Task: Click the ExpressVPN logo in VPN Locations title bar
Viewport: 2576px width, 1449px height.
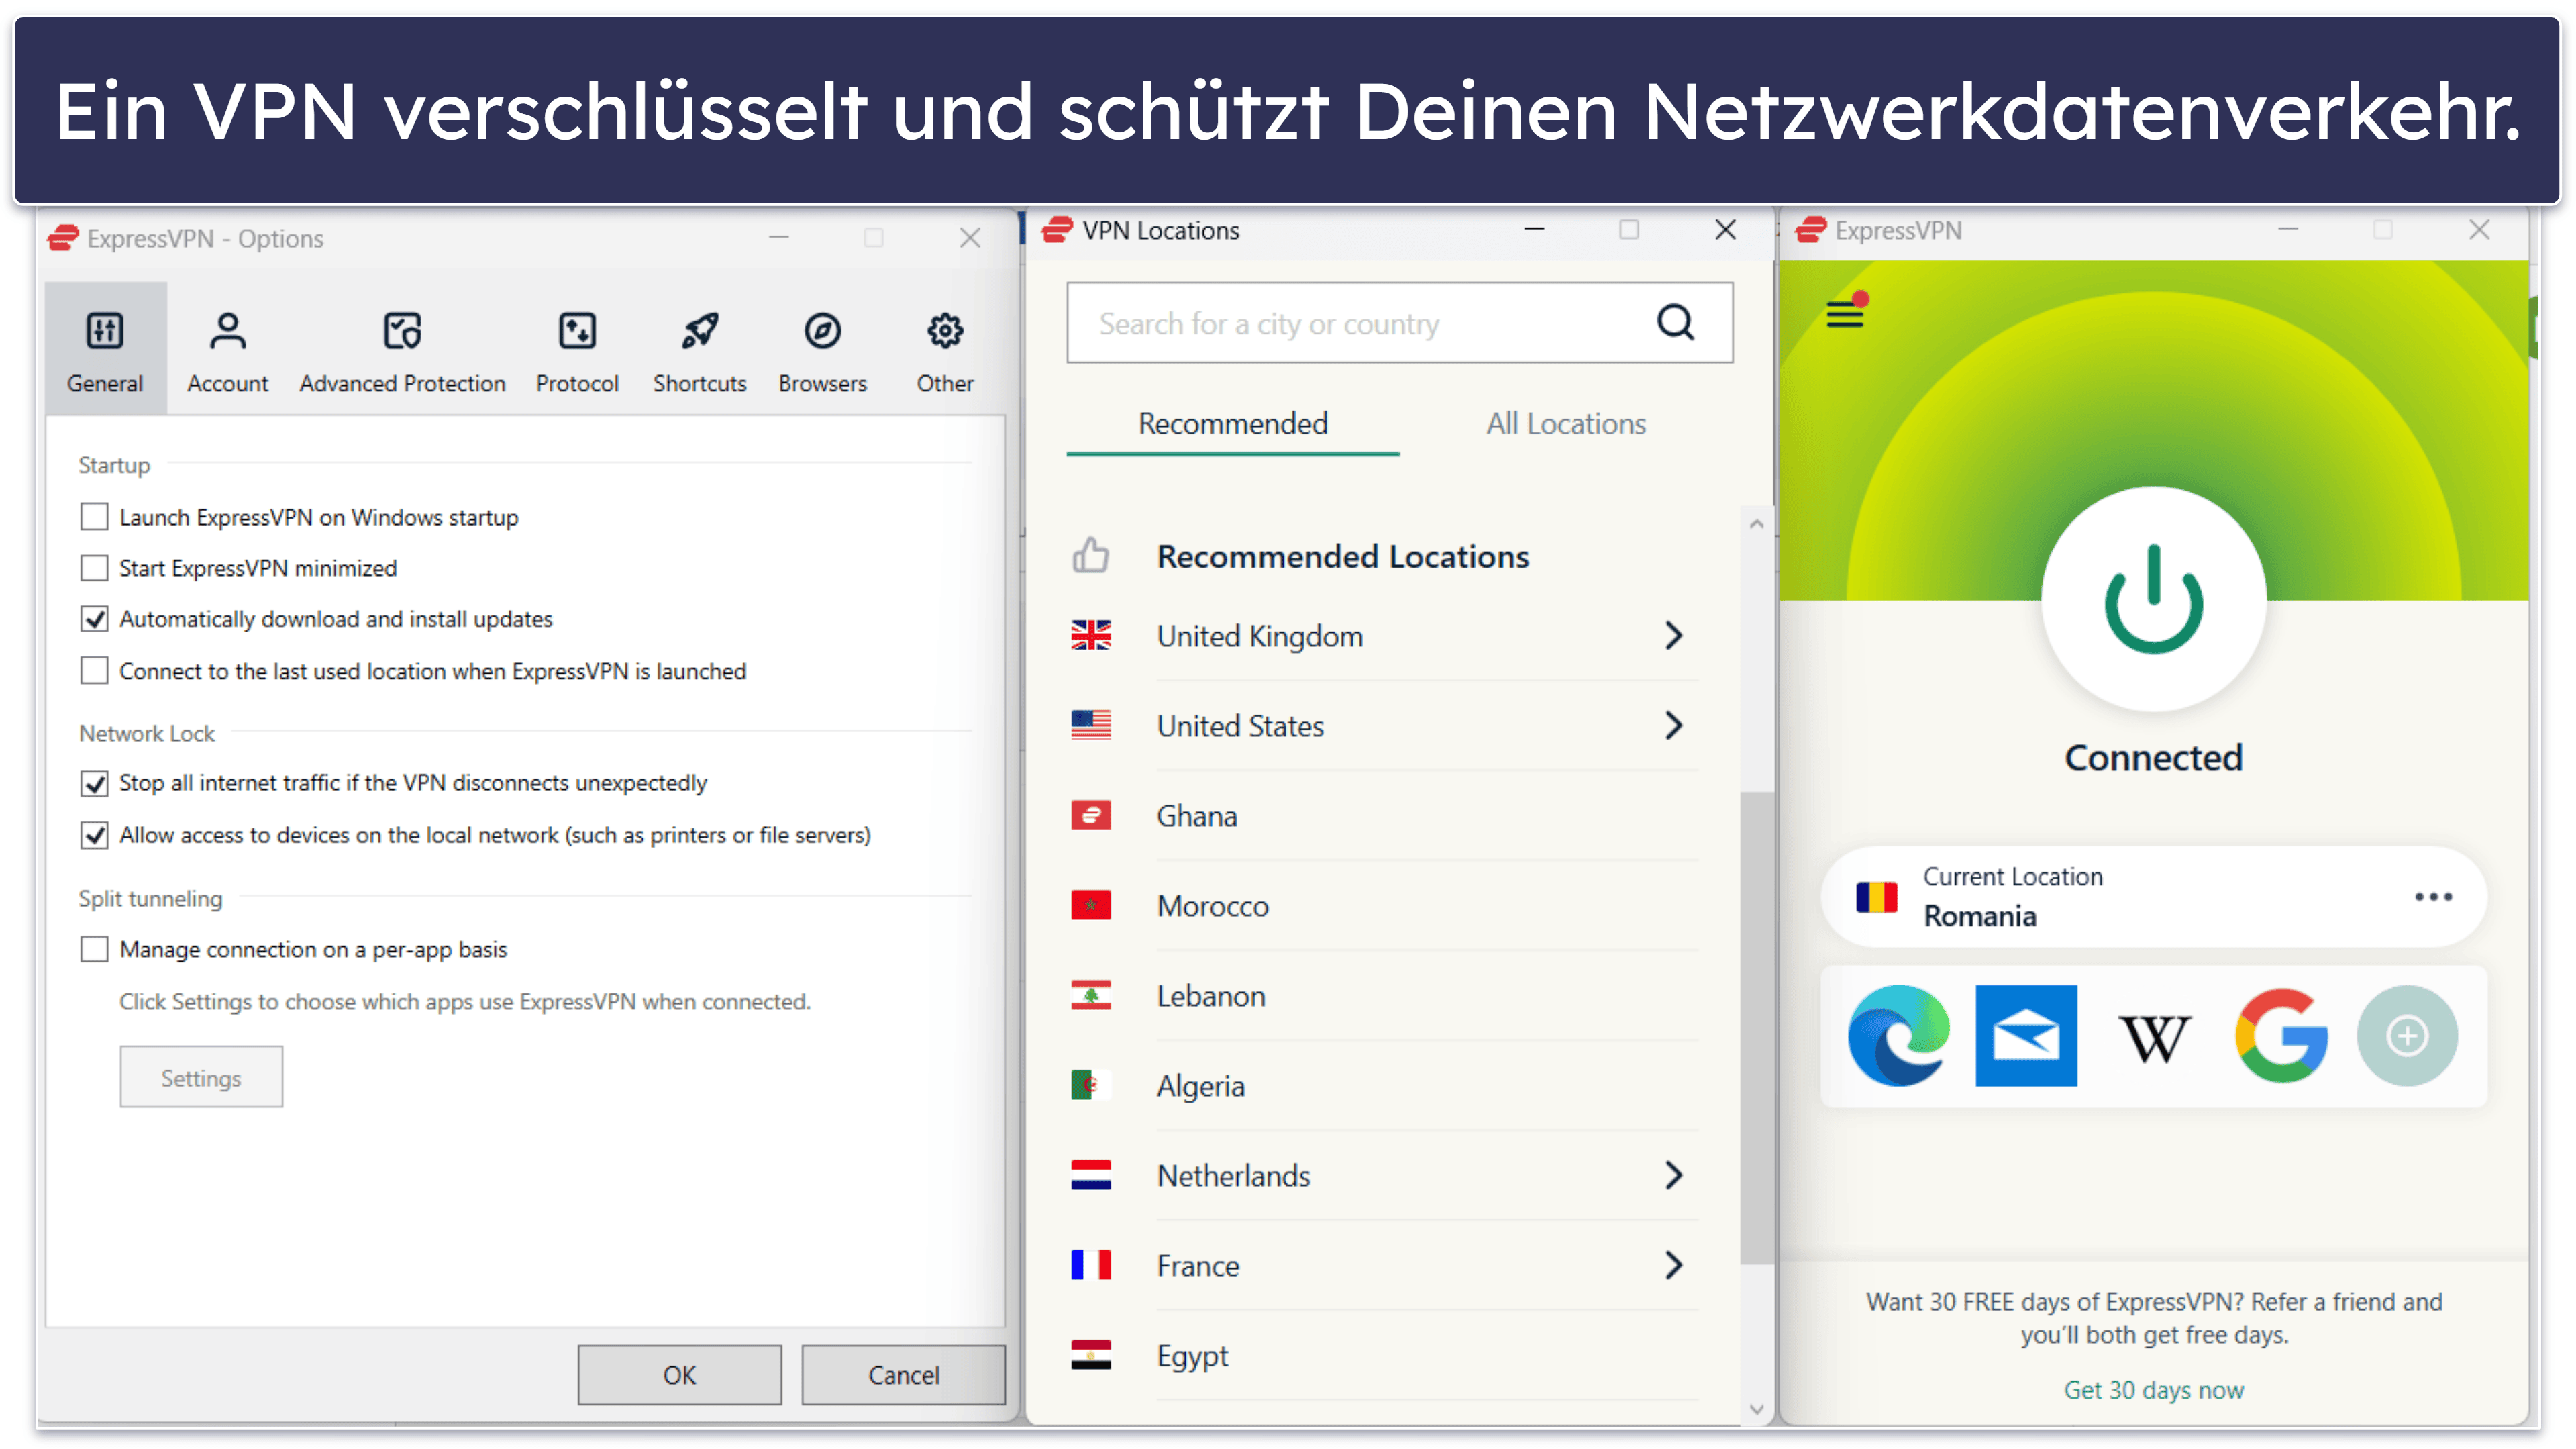Action: tap(1057, 230)
